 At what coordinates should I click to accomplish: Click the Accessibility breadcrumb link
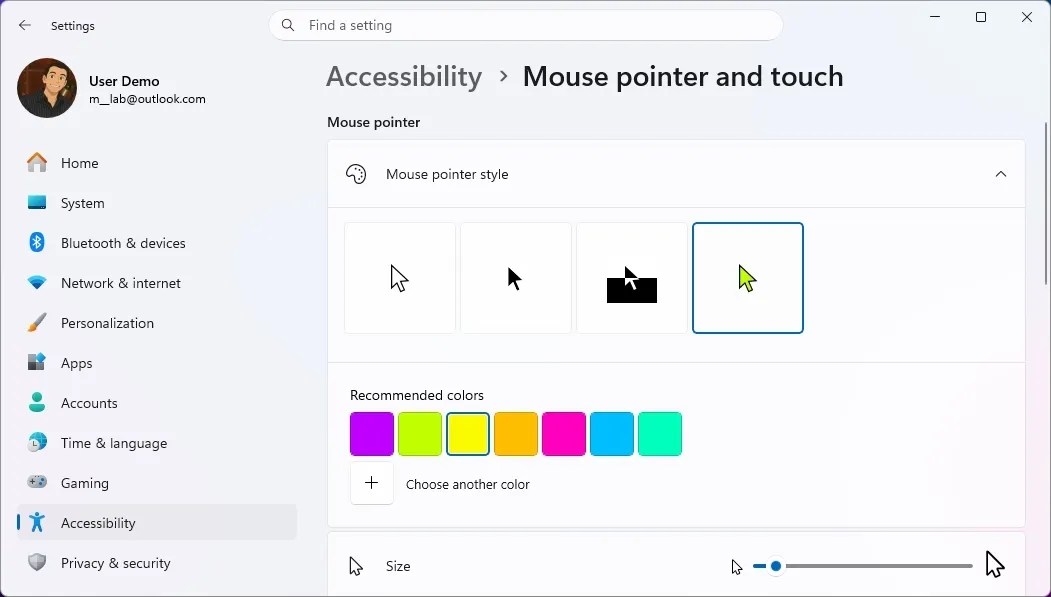[x=404, y=76]
